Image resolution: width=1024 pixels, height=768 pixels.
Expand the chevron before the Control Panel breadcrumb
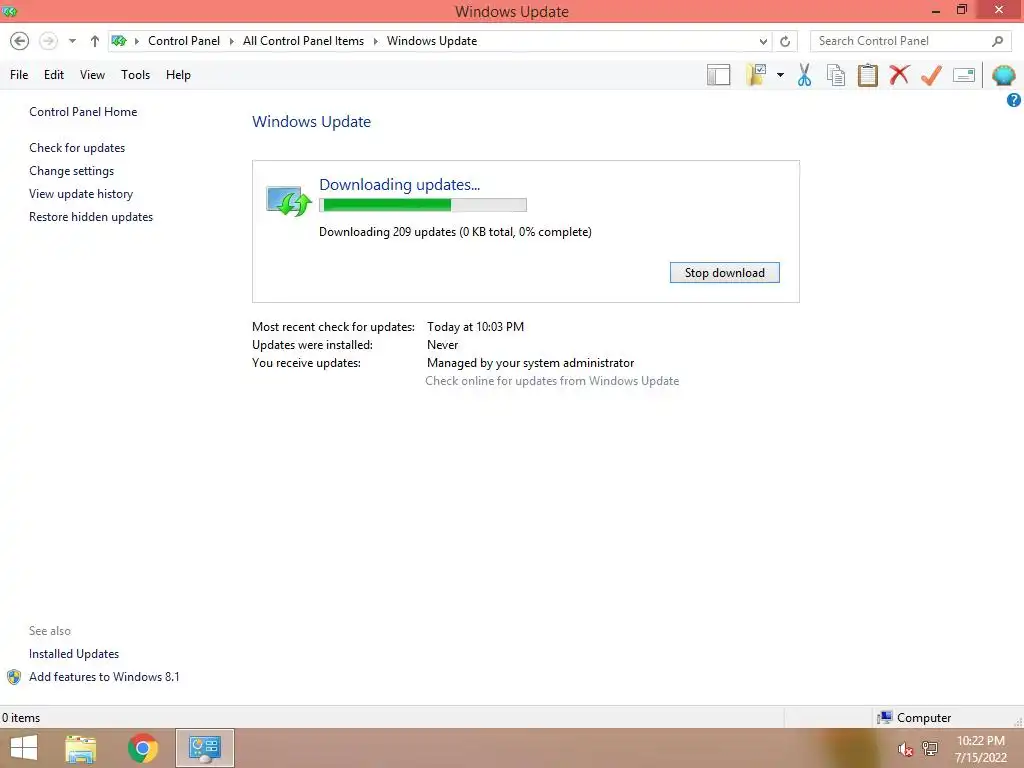136,41
